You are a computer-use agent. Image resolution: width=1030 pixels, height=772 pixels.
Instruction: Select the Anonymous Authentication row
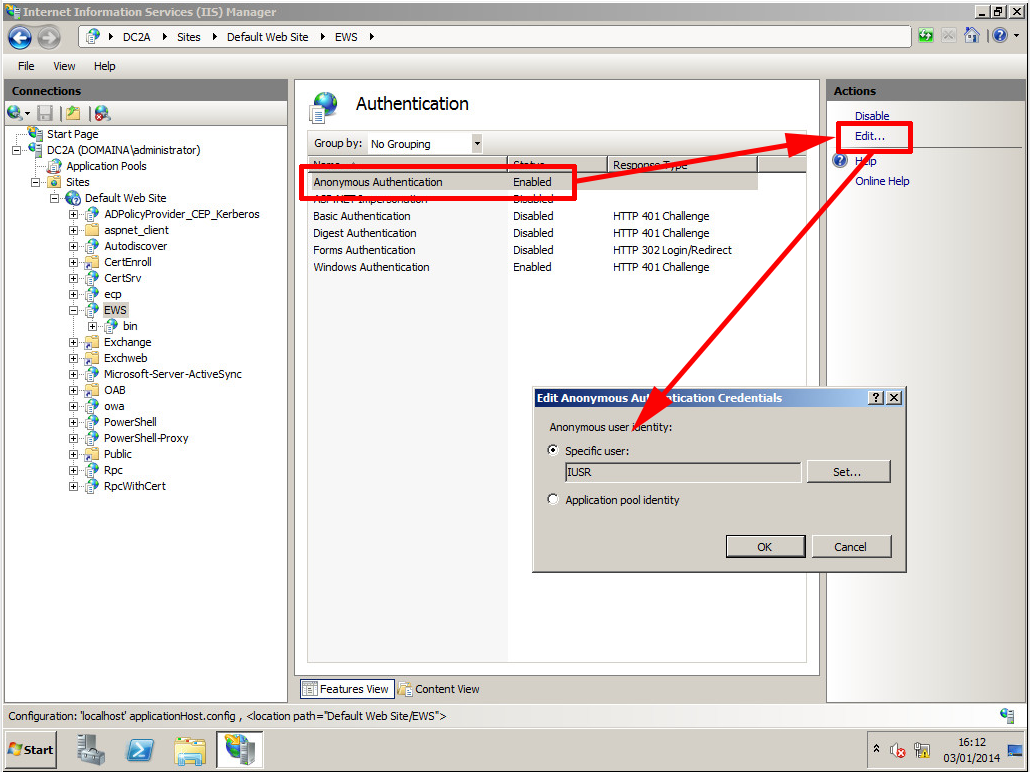pyautogui.click(x=532, y=182)
